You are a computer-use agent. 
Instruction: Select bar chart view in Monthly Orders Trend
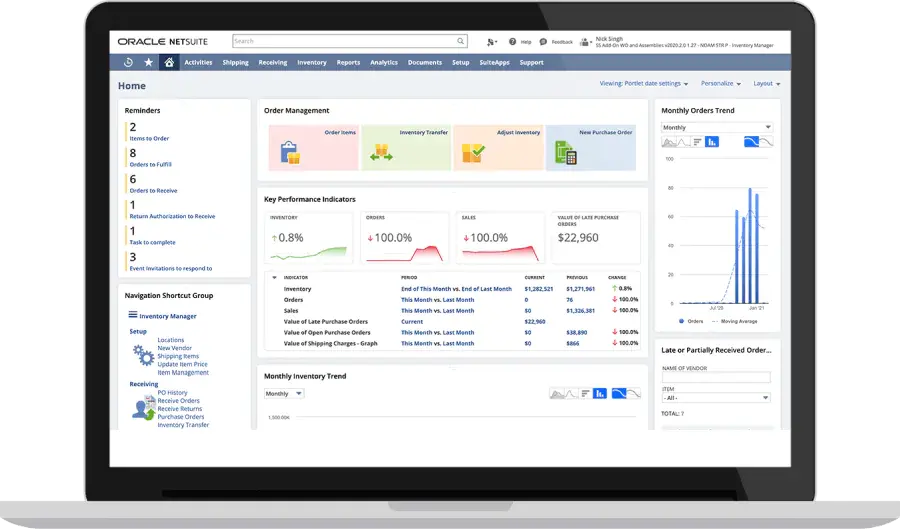point(712,142)
